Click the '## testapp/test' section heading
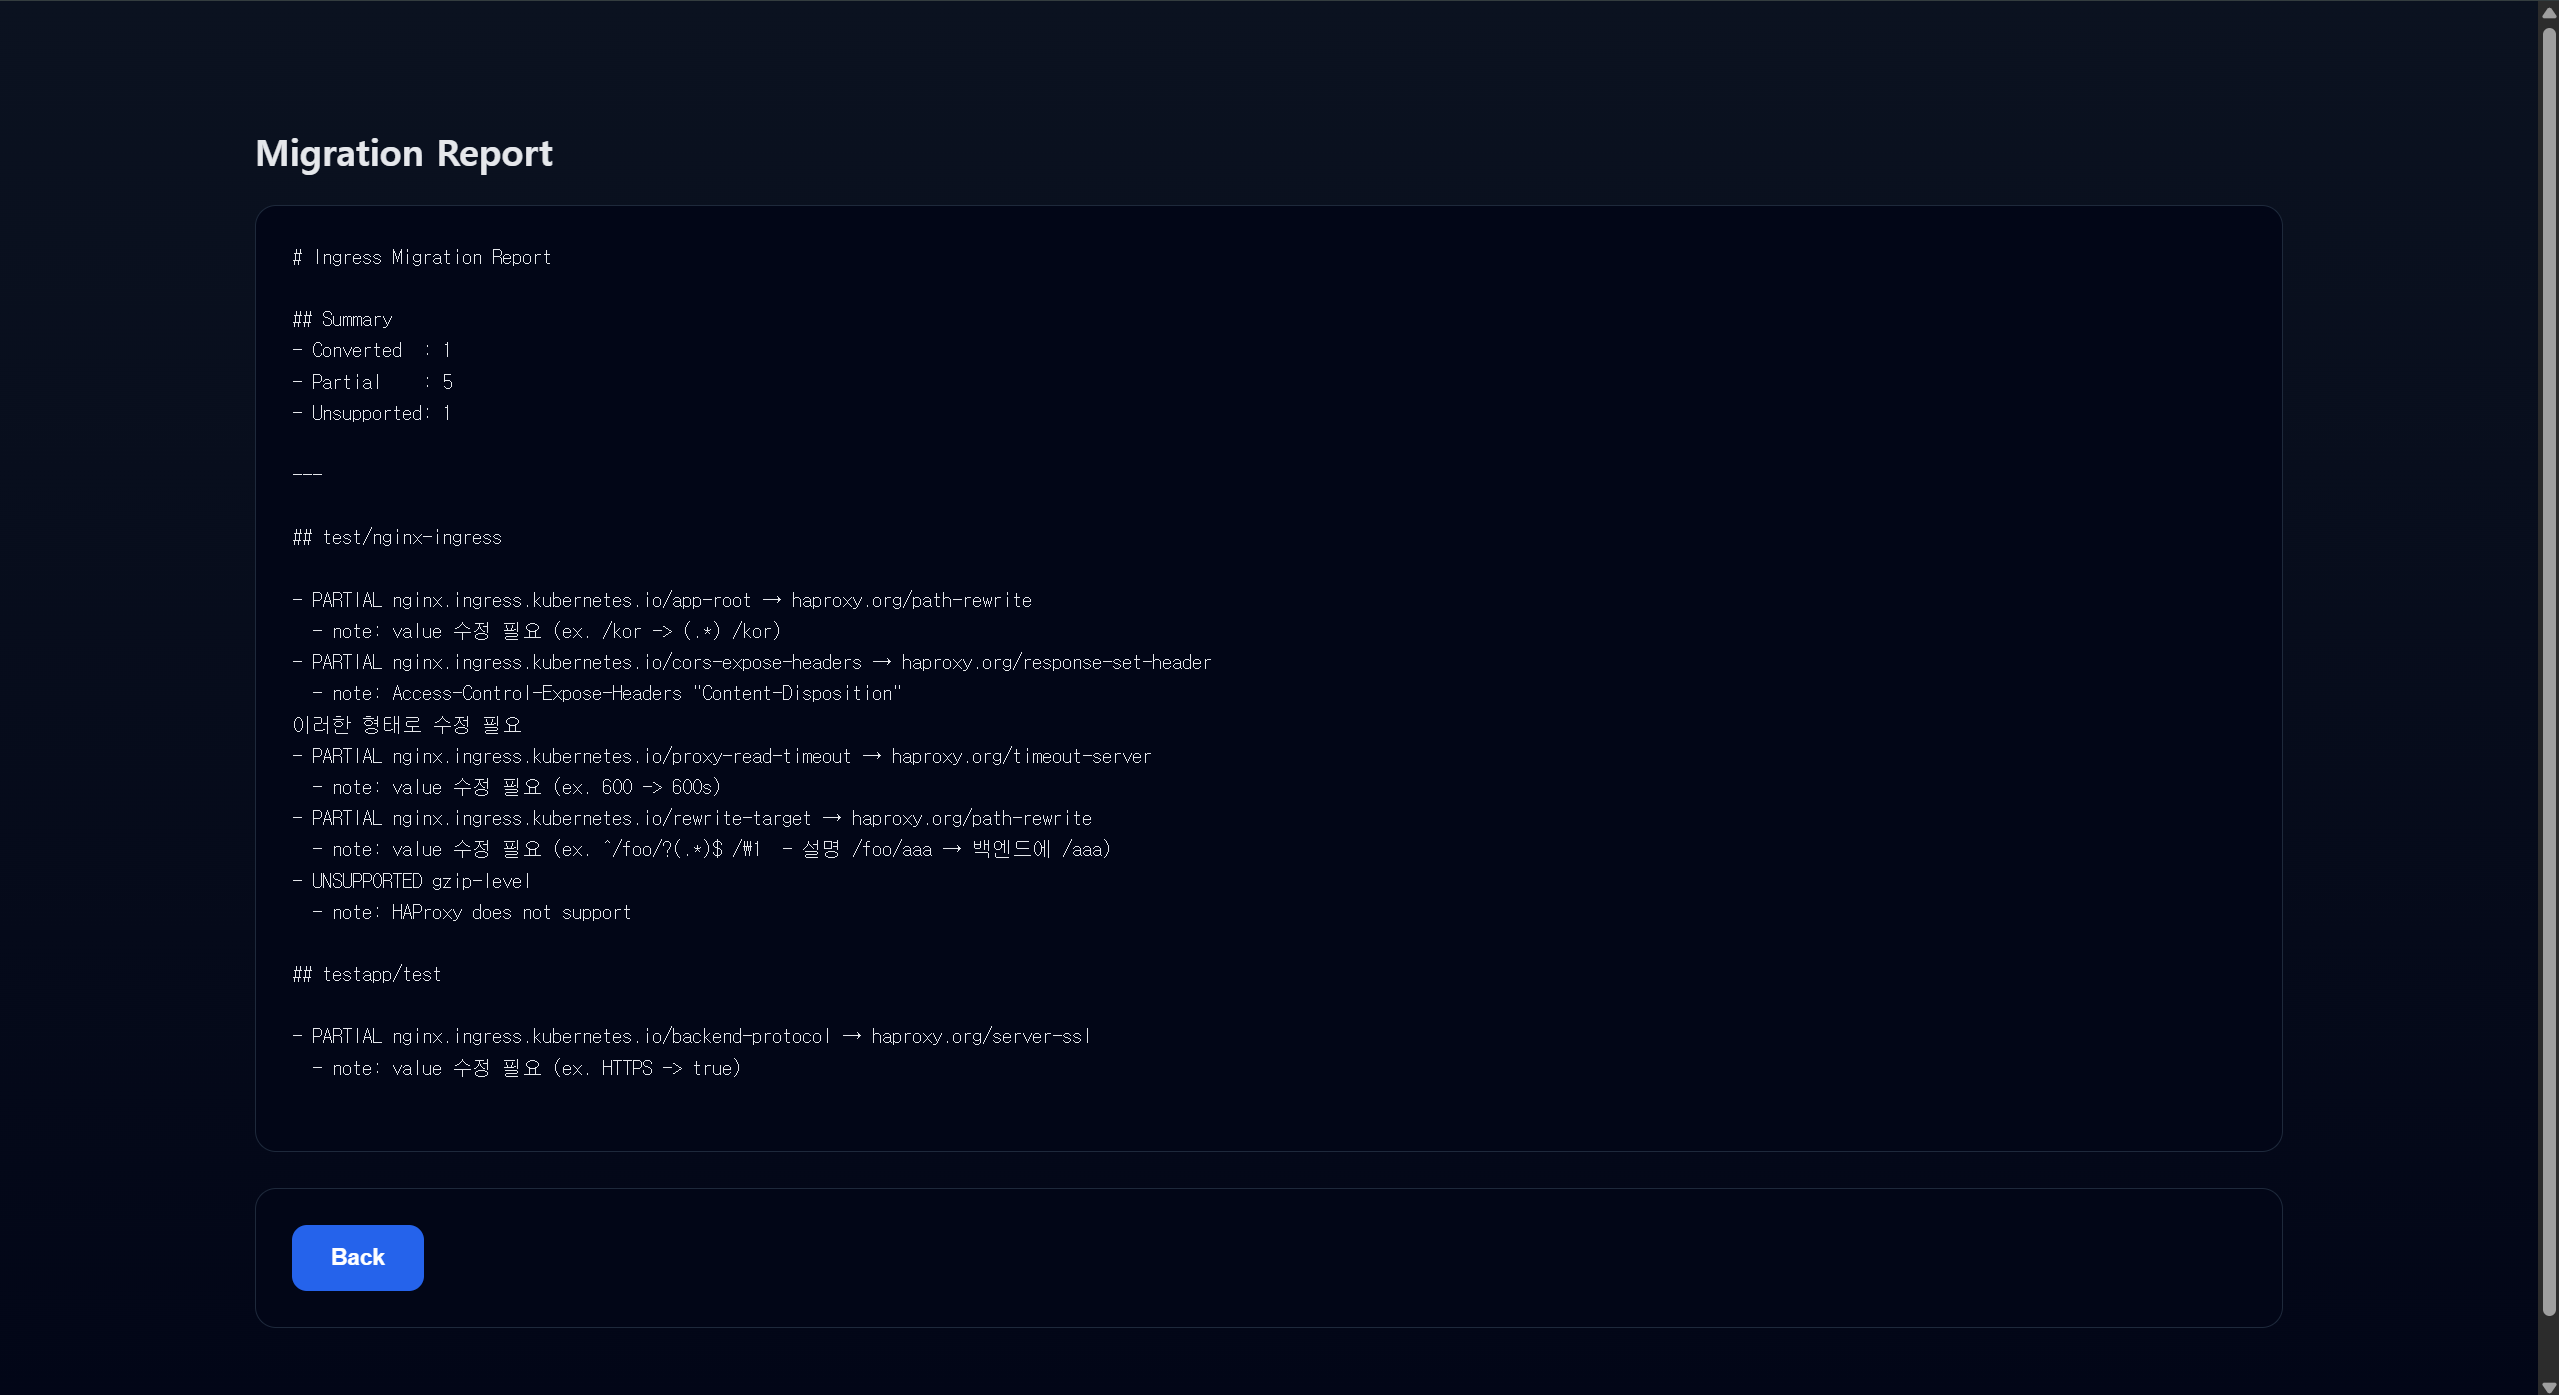Viewport: 2559px width, 1395px height. click(366, 974)
